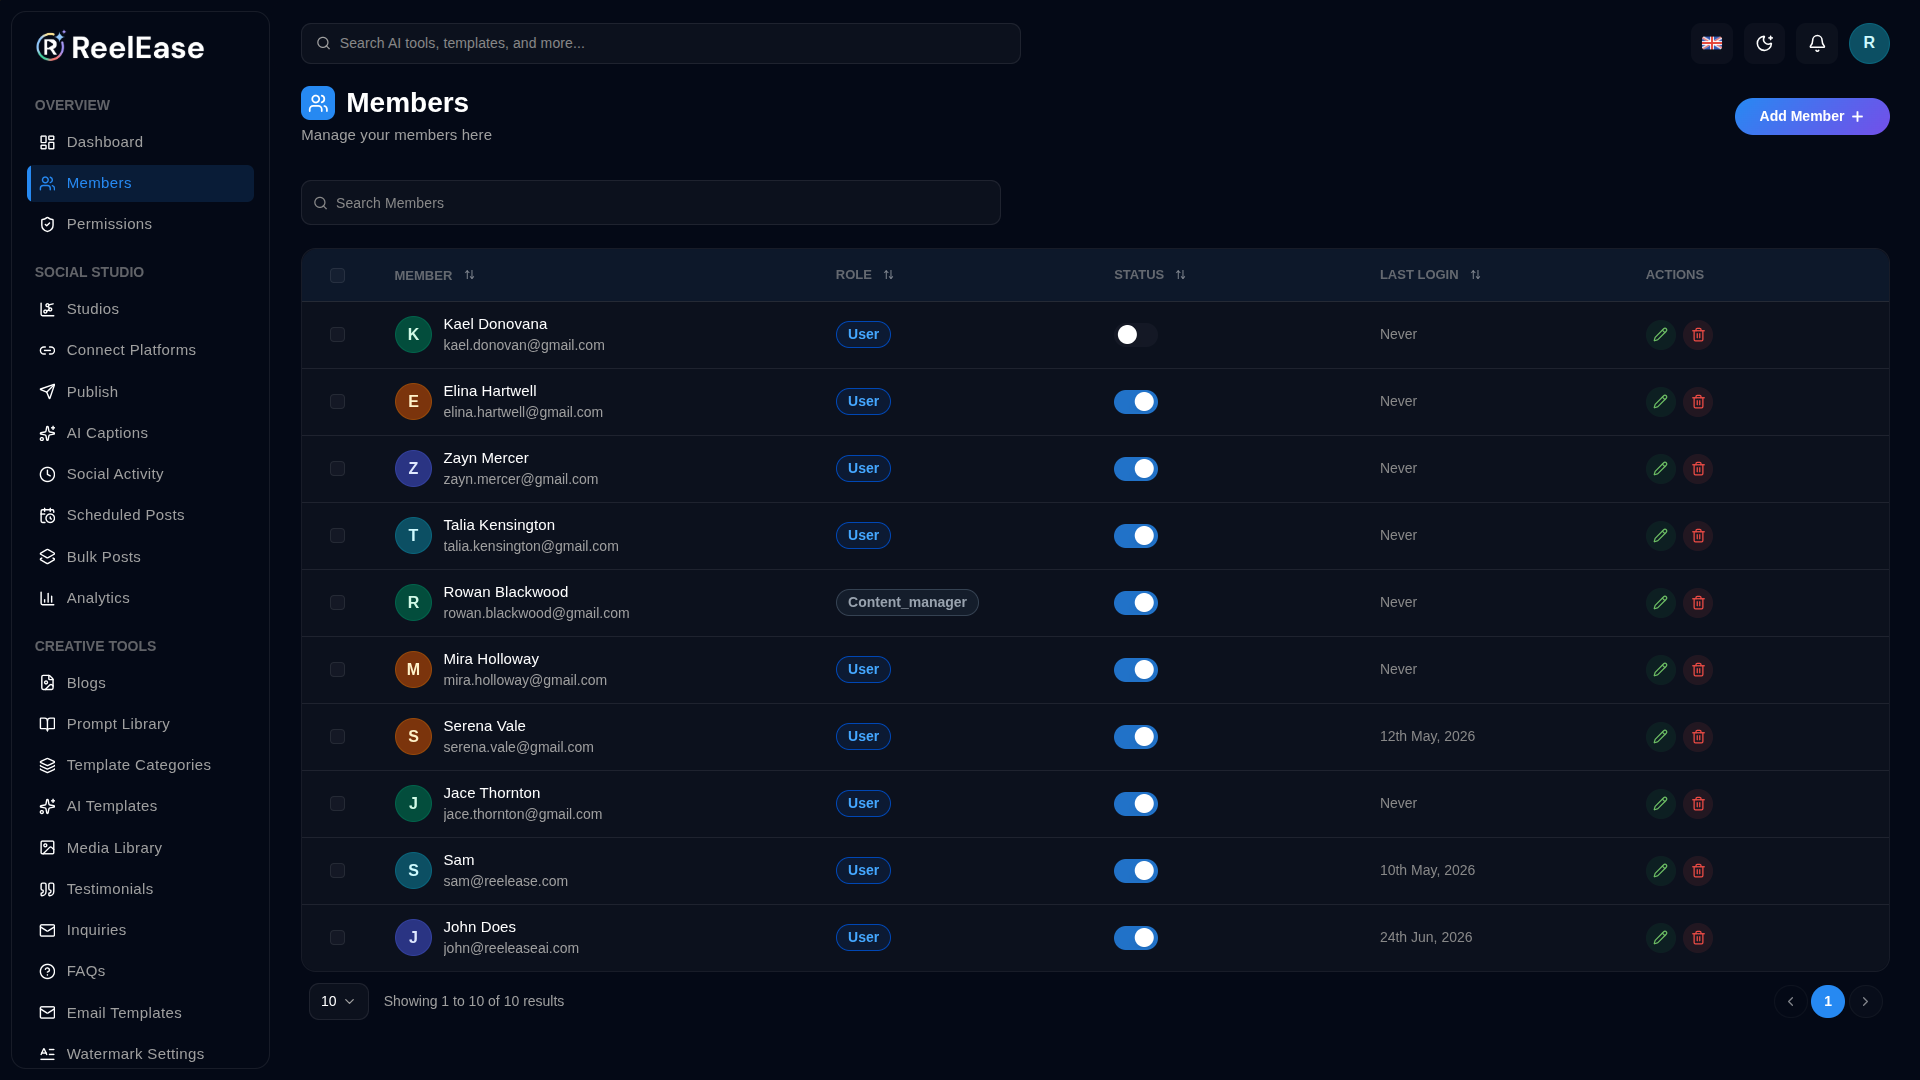Screen dimensions: 1920x1080
Task: Check the select-all checkbox in table header
Action: click(337, 275)
